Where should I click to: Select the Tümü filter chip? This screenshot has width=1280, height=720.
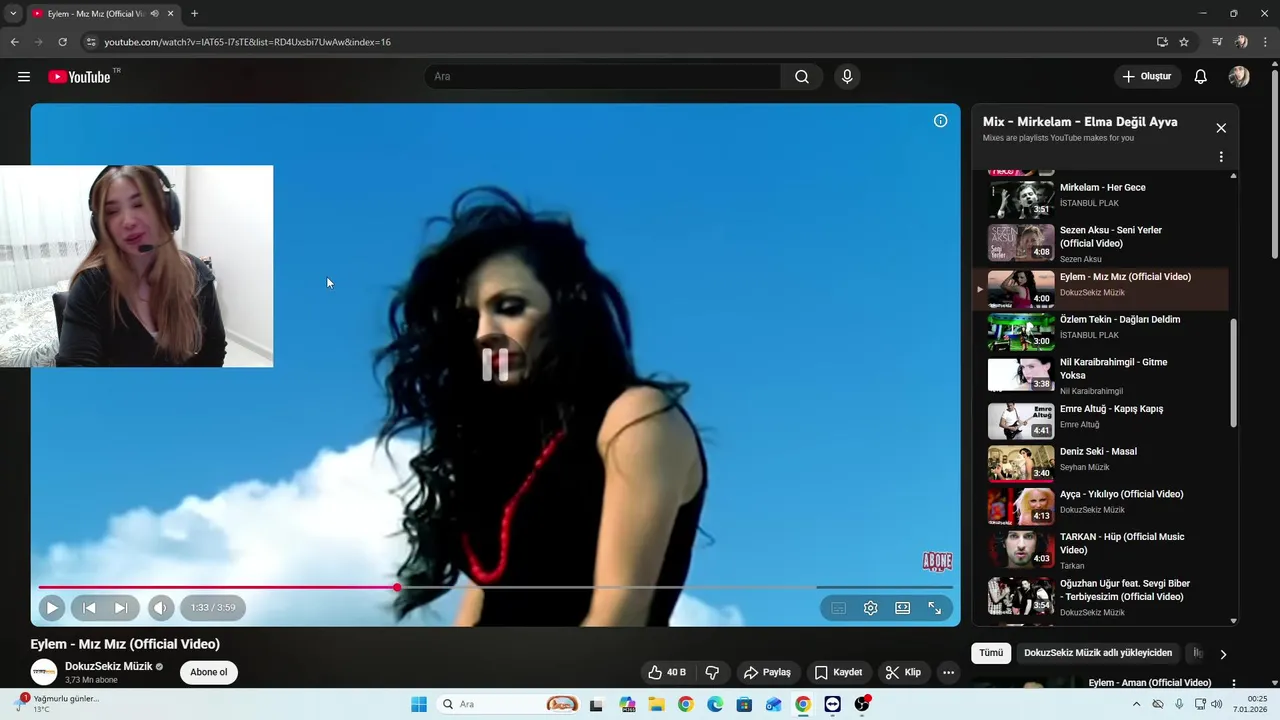pos(991,653)
